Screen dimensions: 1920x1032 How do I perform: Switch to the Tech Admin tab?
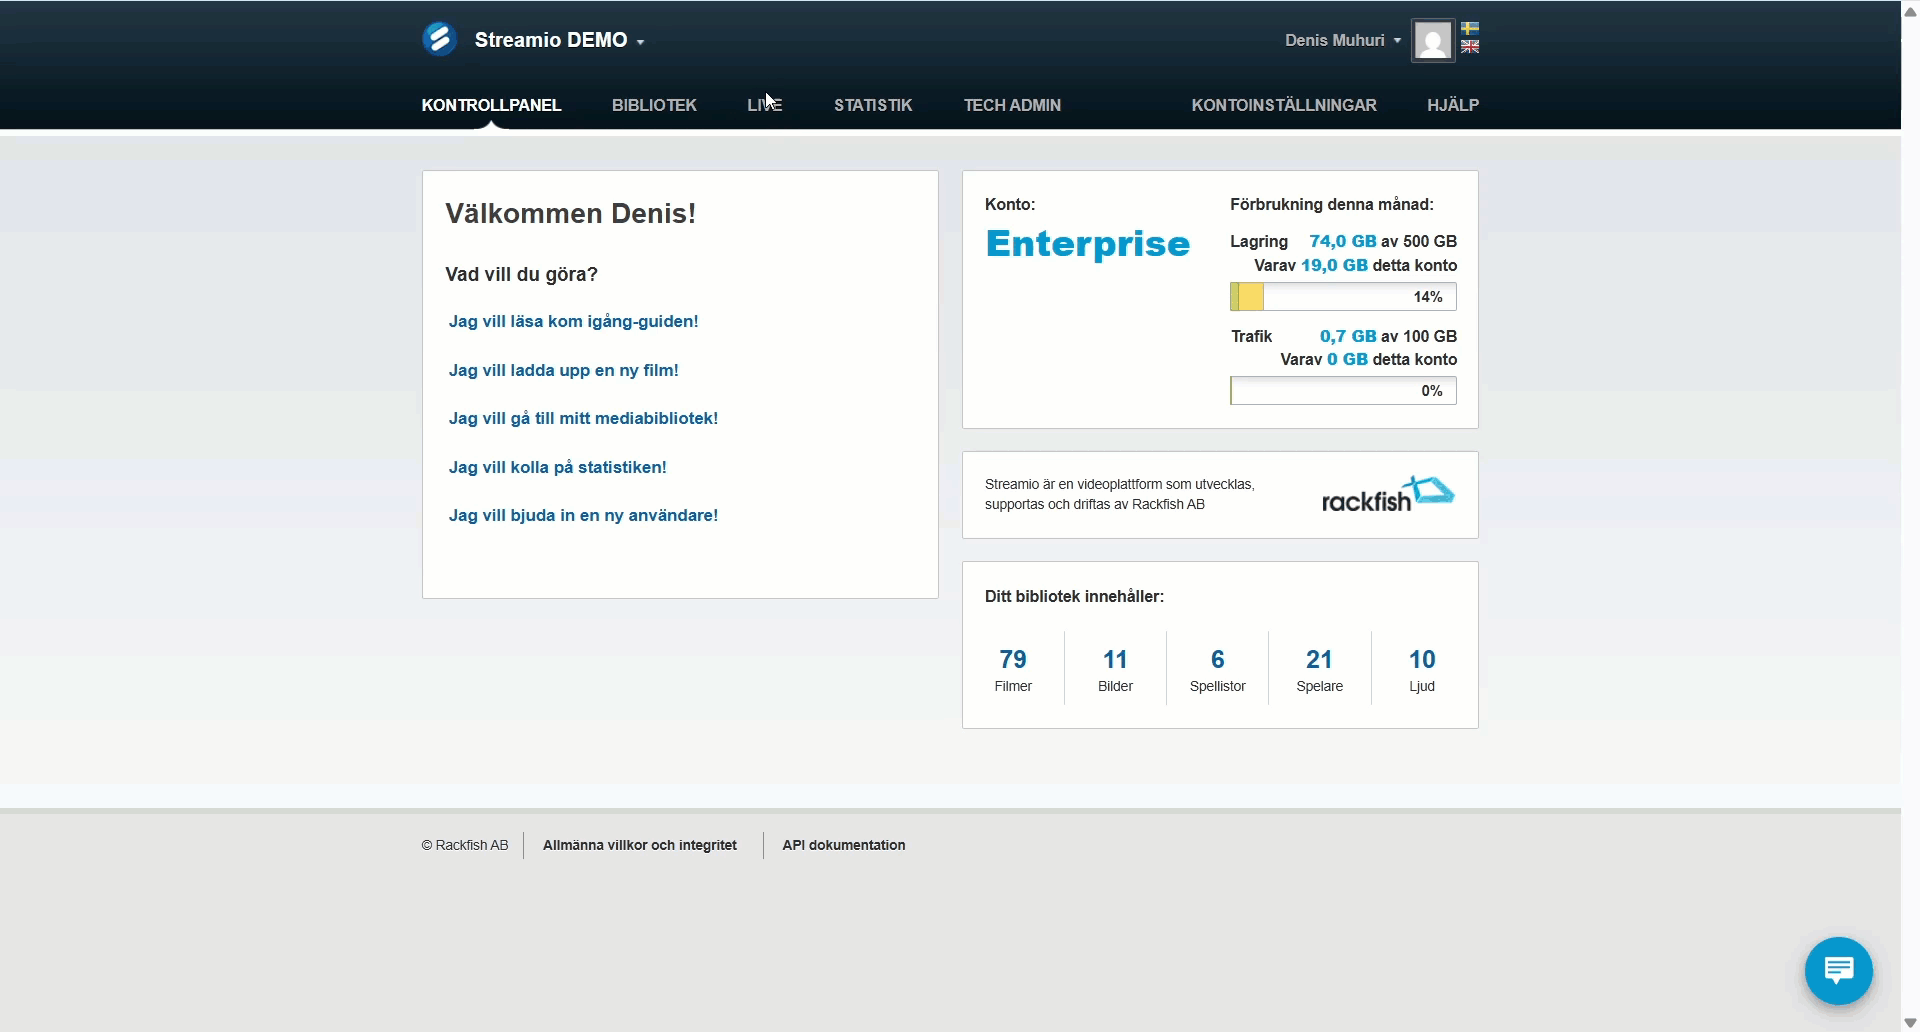coord(1012,105)
